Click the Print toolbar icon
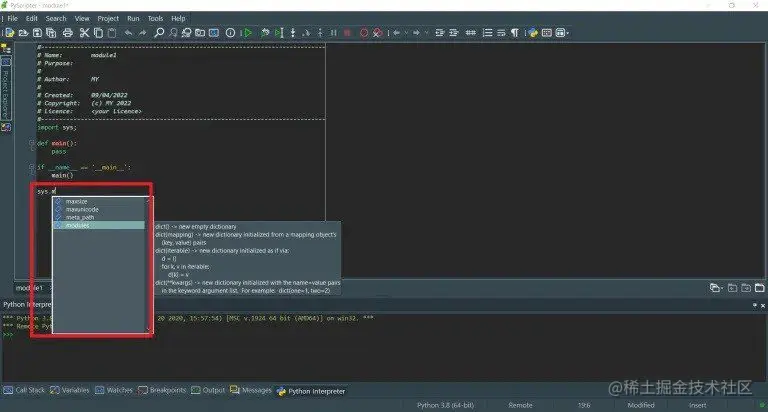 pos(68,33)
